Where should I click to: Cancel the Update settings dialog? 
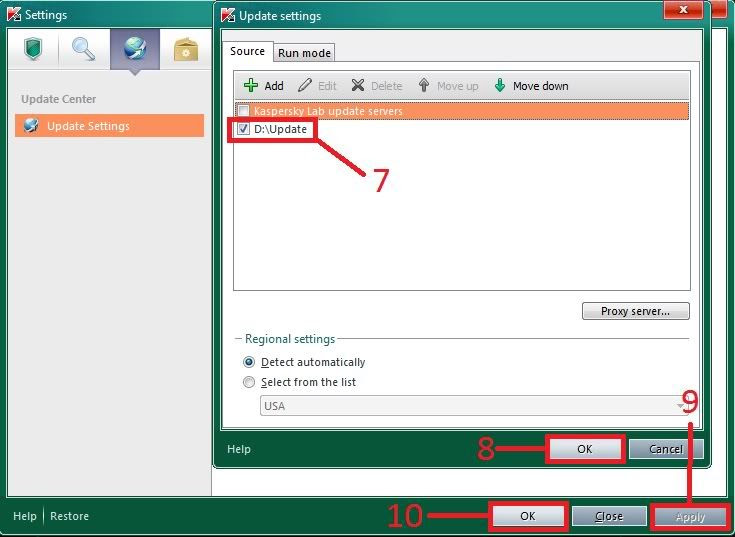click(x=666, y=449)
